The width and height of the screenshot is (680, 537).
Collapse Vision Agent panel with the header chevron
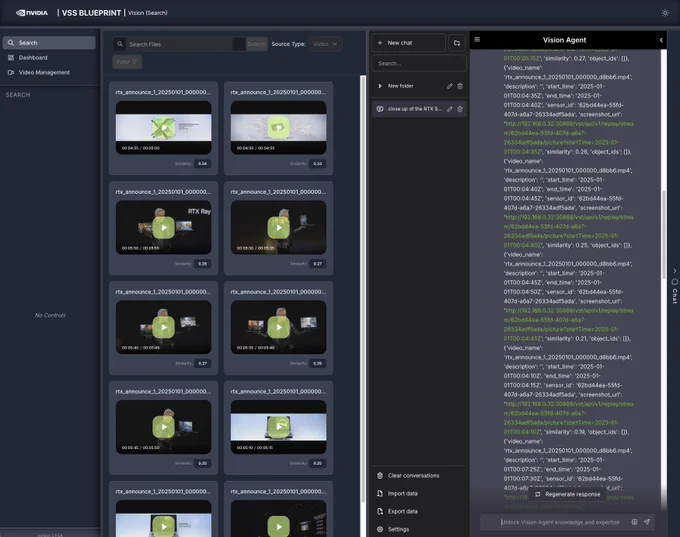[661, 40]
